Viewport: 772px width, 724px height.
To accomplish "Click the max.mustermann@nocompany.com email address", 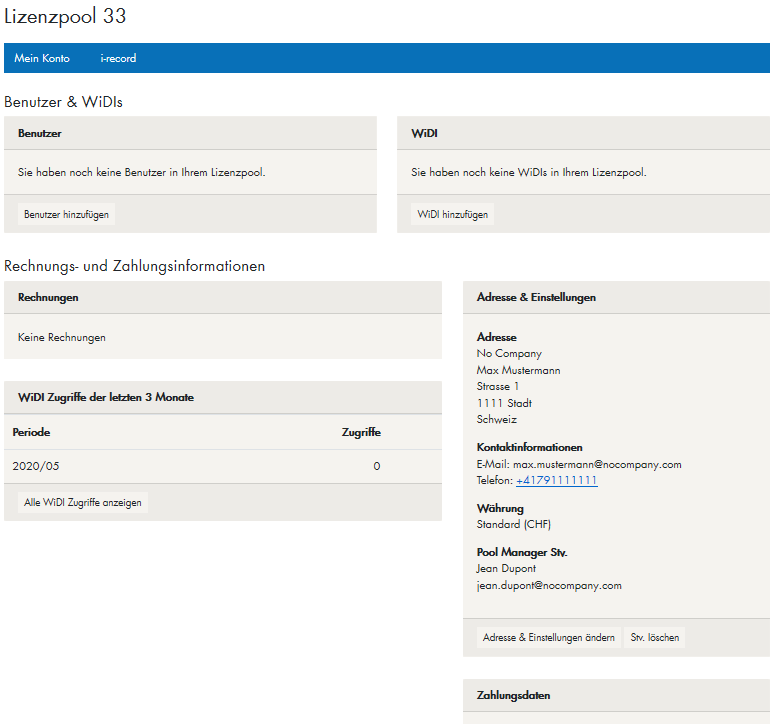I will pyautogui.click(x=596, y=464).
